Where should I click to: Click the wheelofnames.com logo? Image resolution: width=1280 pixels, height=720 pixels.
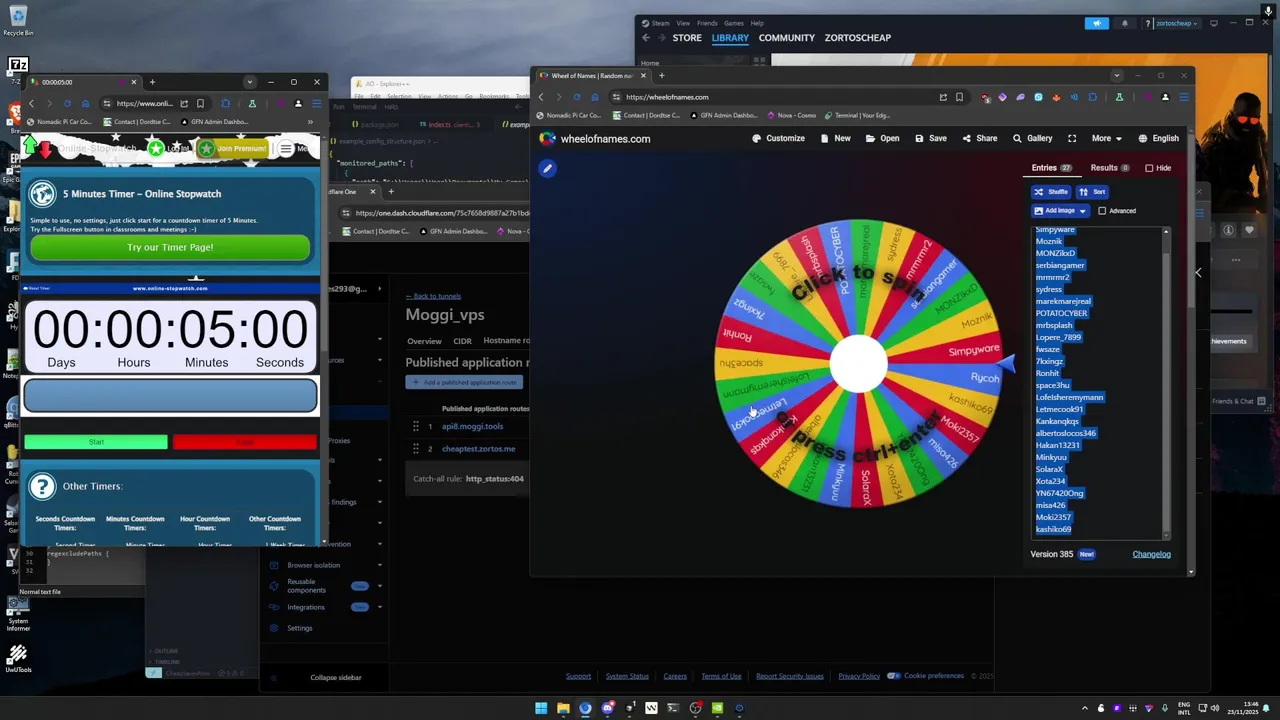595,139
